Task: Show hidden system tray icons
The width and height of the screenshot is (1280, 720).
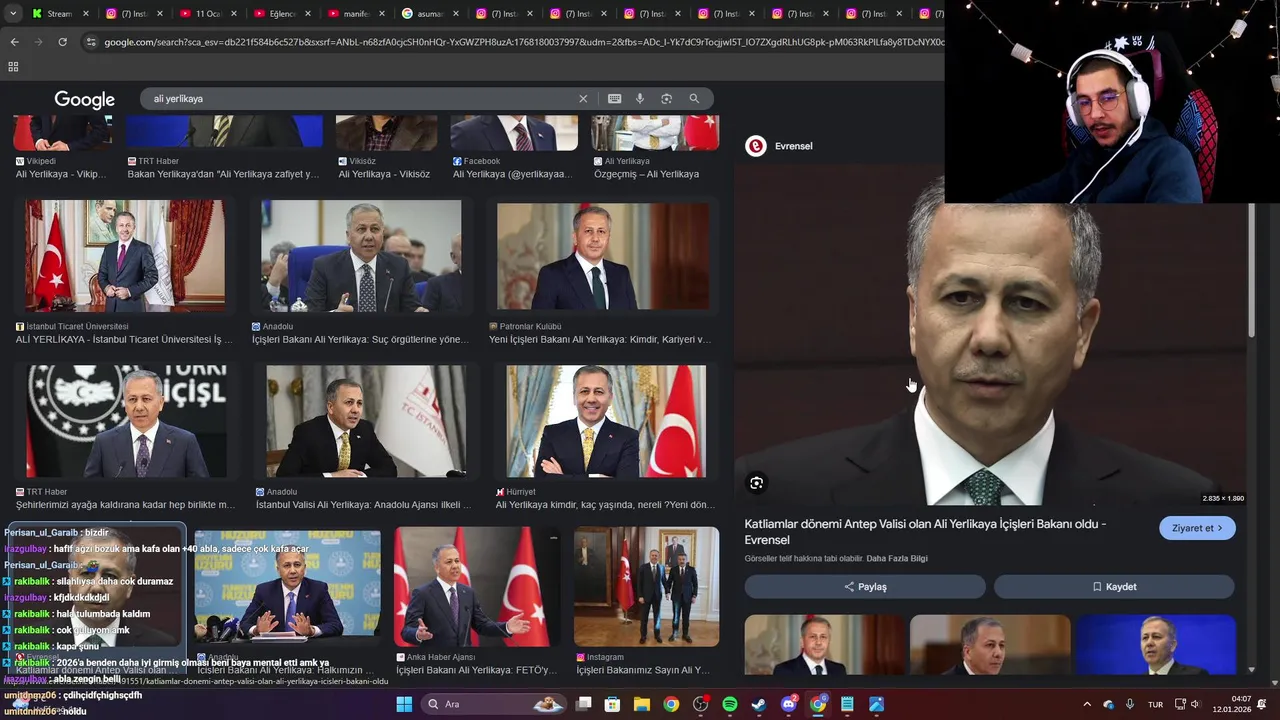Action: (x=1087, y=704)
